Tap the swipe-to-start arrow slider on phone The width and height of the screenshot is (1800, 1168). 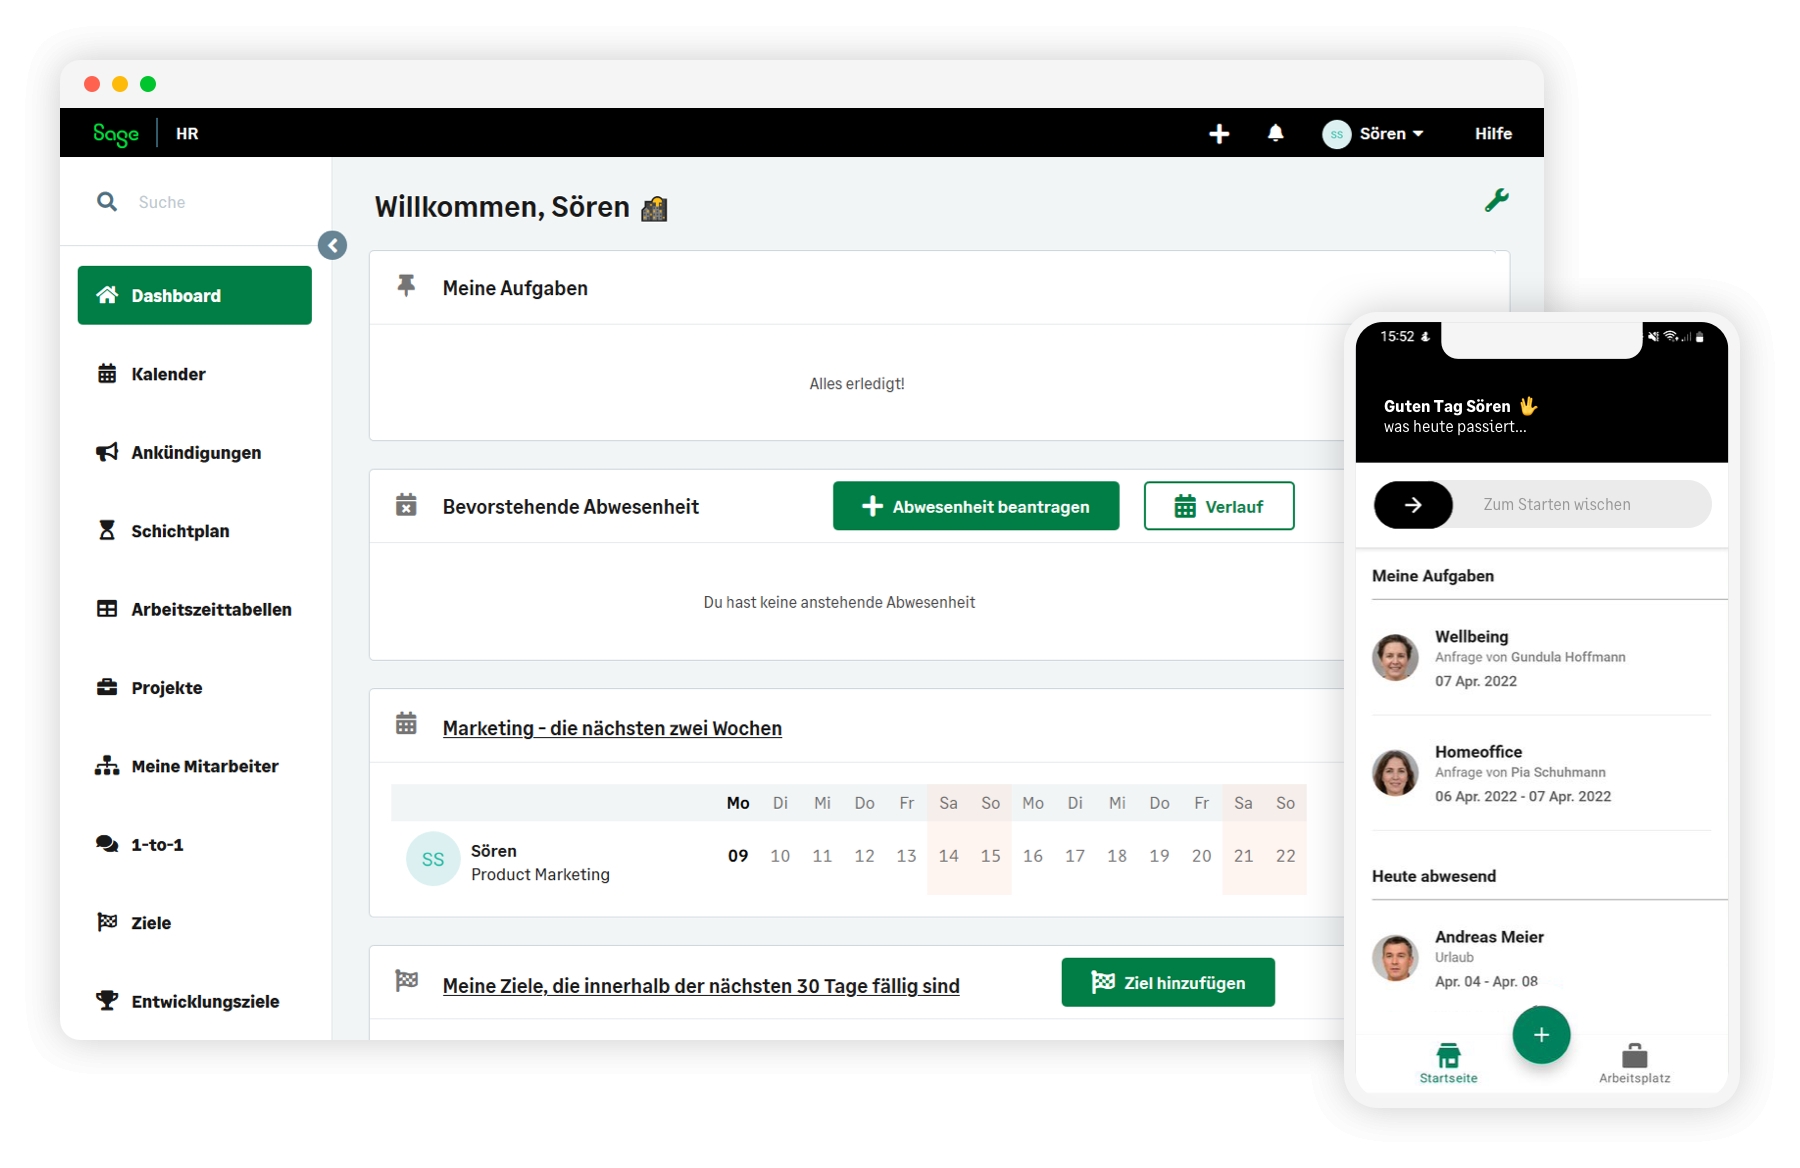pyautogui.click(x=1413, y=505)
